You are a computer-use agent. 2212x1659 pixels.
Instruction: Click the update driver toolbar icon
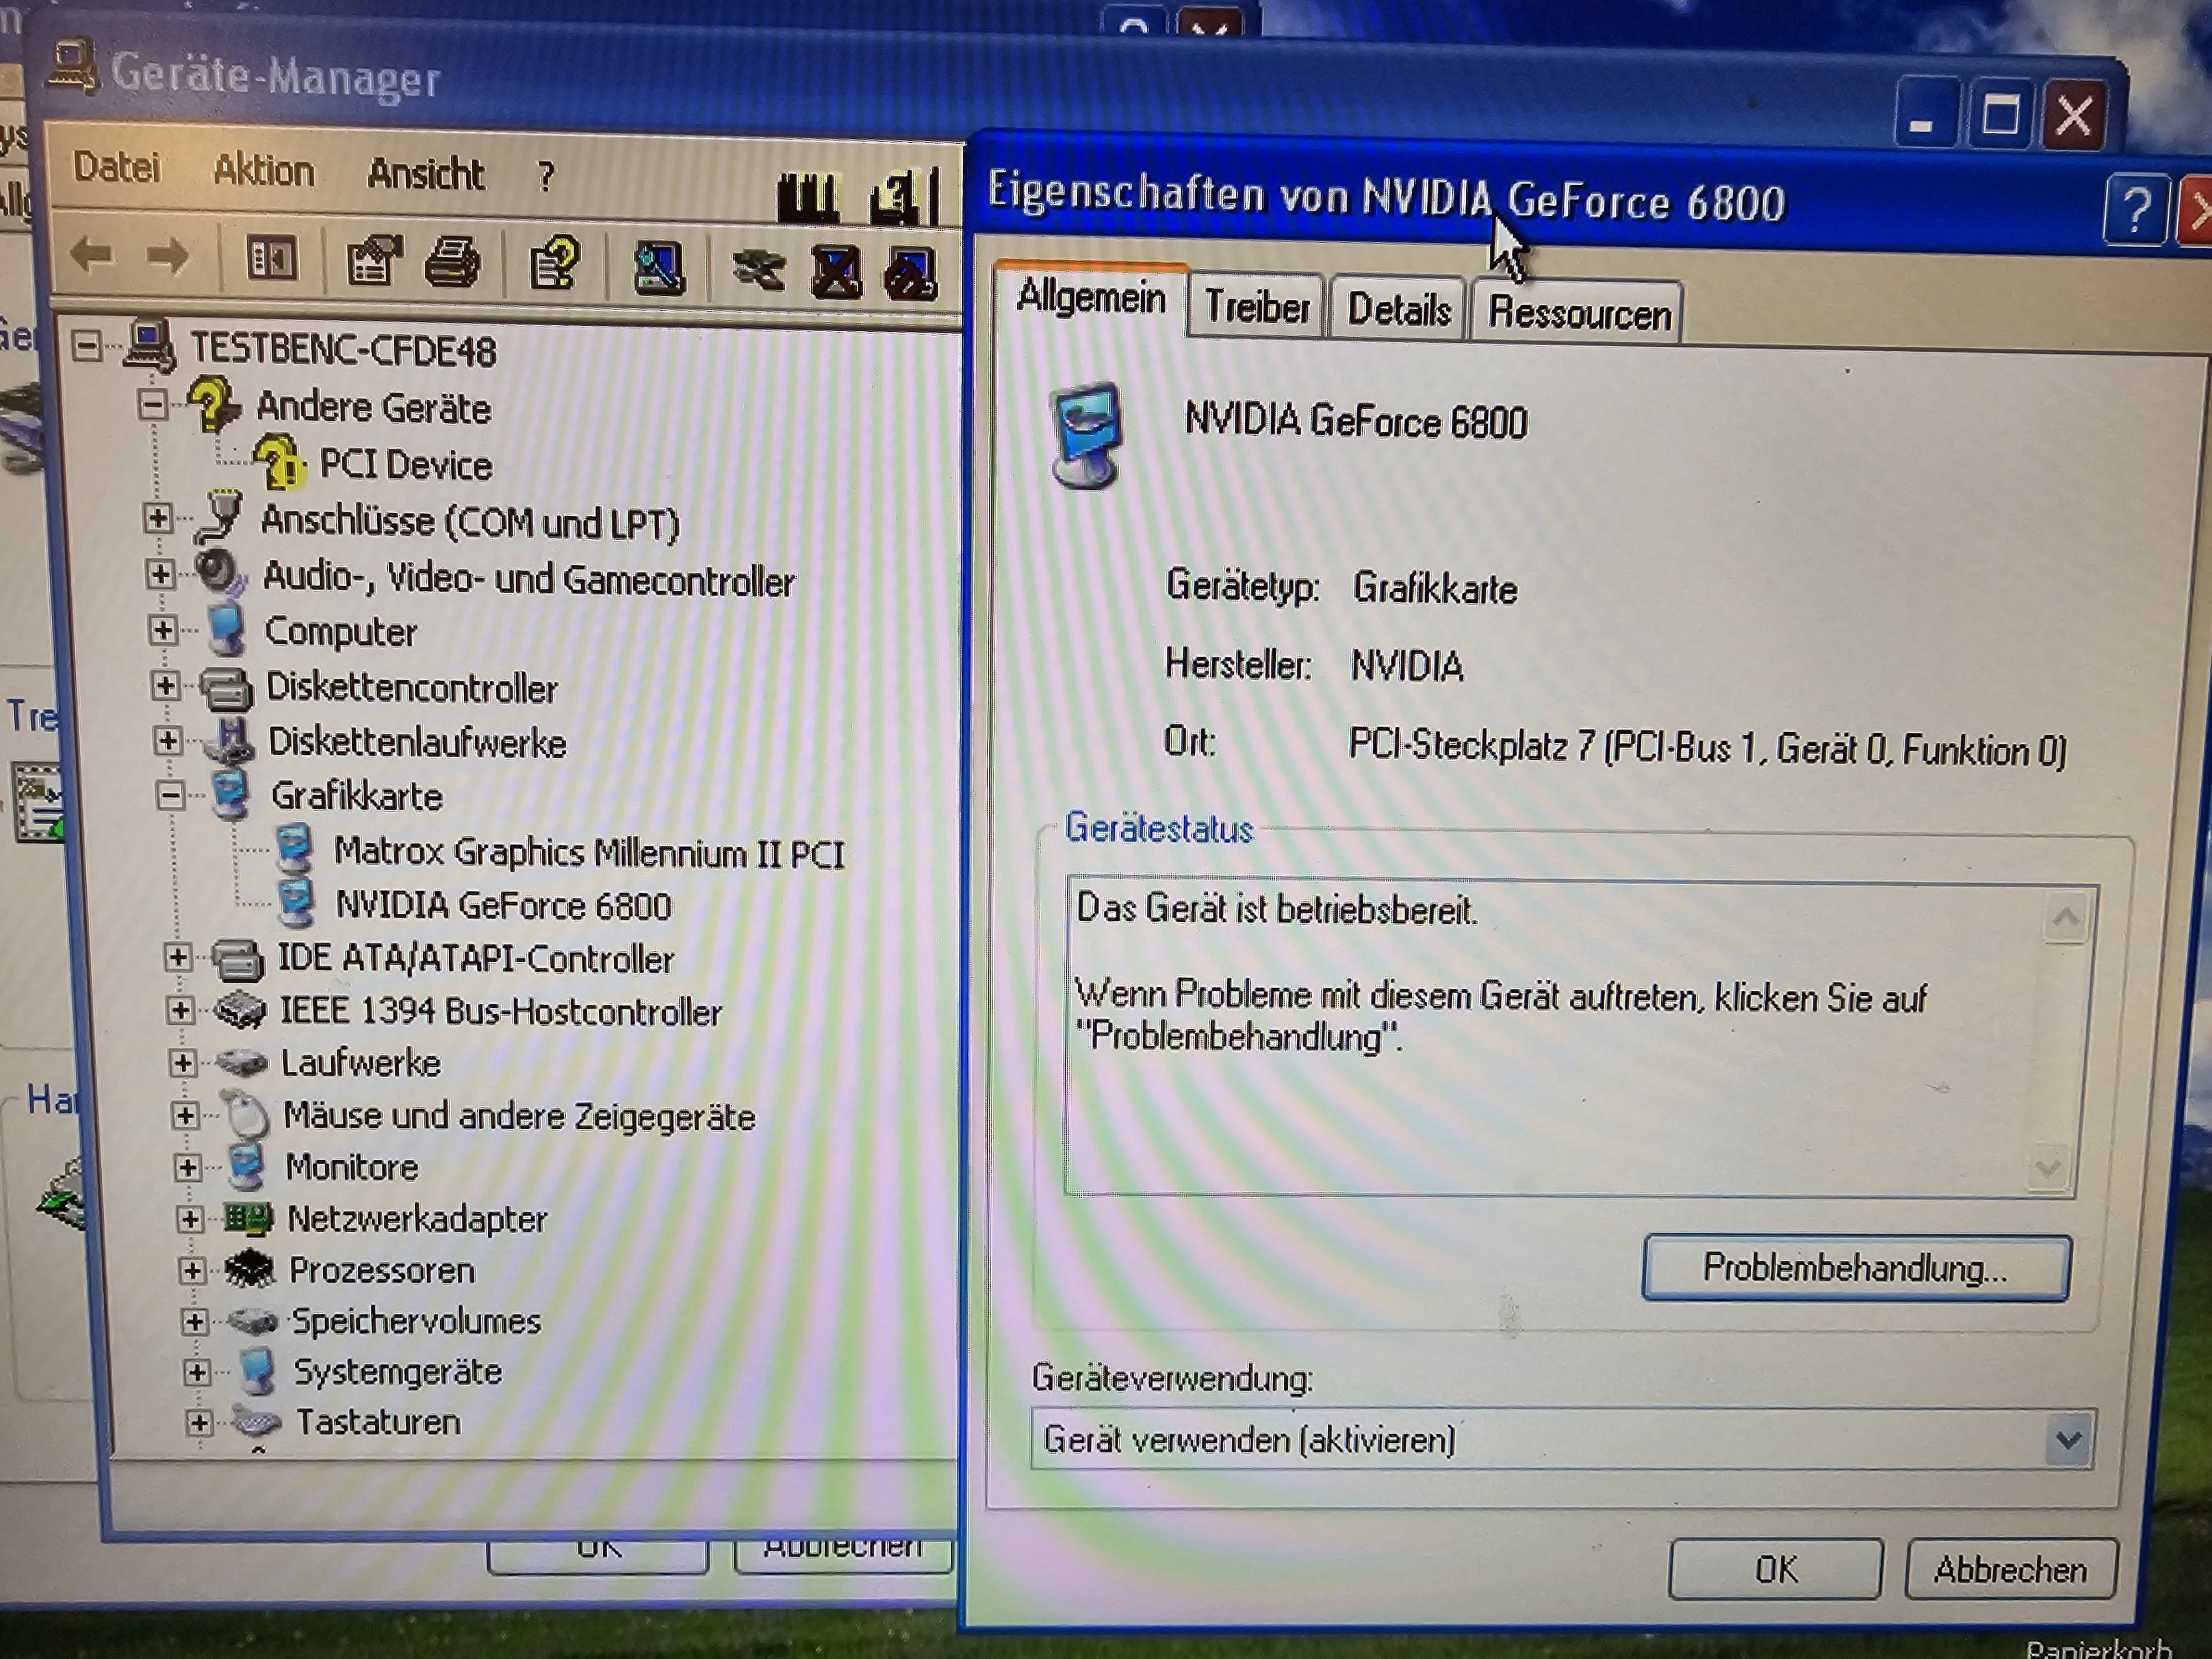point(759,270)
